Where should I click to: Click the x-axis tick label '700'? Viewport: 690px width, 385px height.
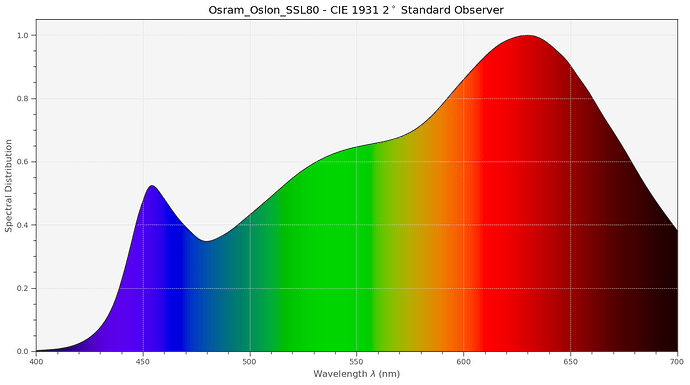click(677, 362)
